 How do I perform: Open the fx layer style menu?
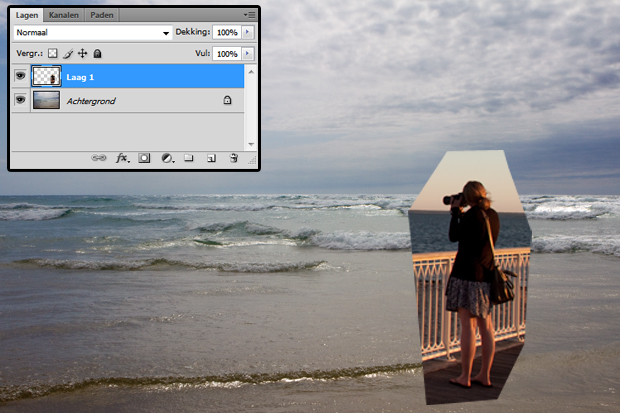[122, 158]
